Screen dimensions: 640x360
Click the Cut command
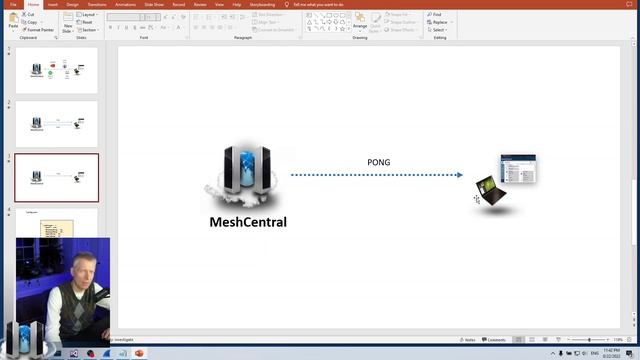28,14
